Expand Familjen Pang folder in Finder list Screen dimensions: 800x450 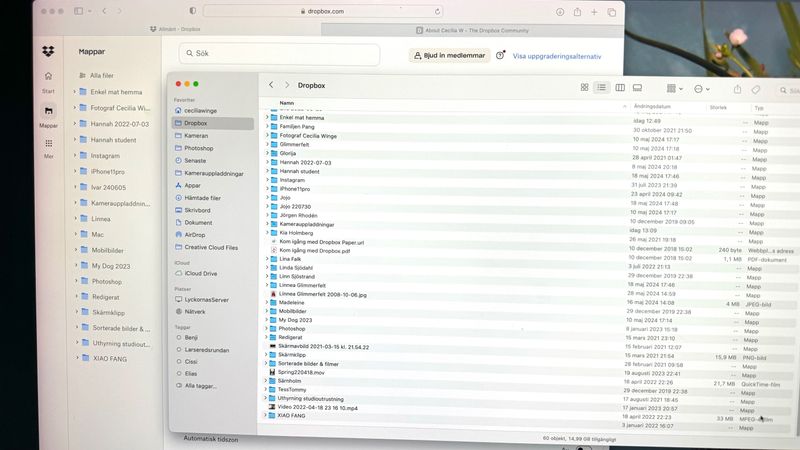[x=267, y=126]
